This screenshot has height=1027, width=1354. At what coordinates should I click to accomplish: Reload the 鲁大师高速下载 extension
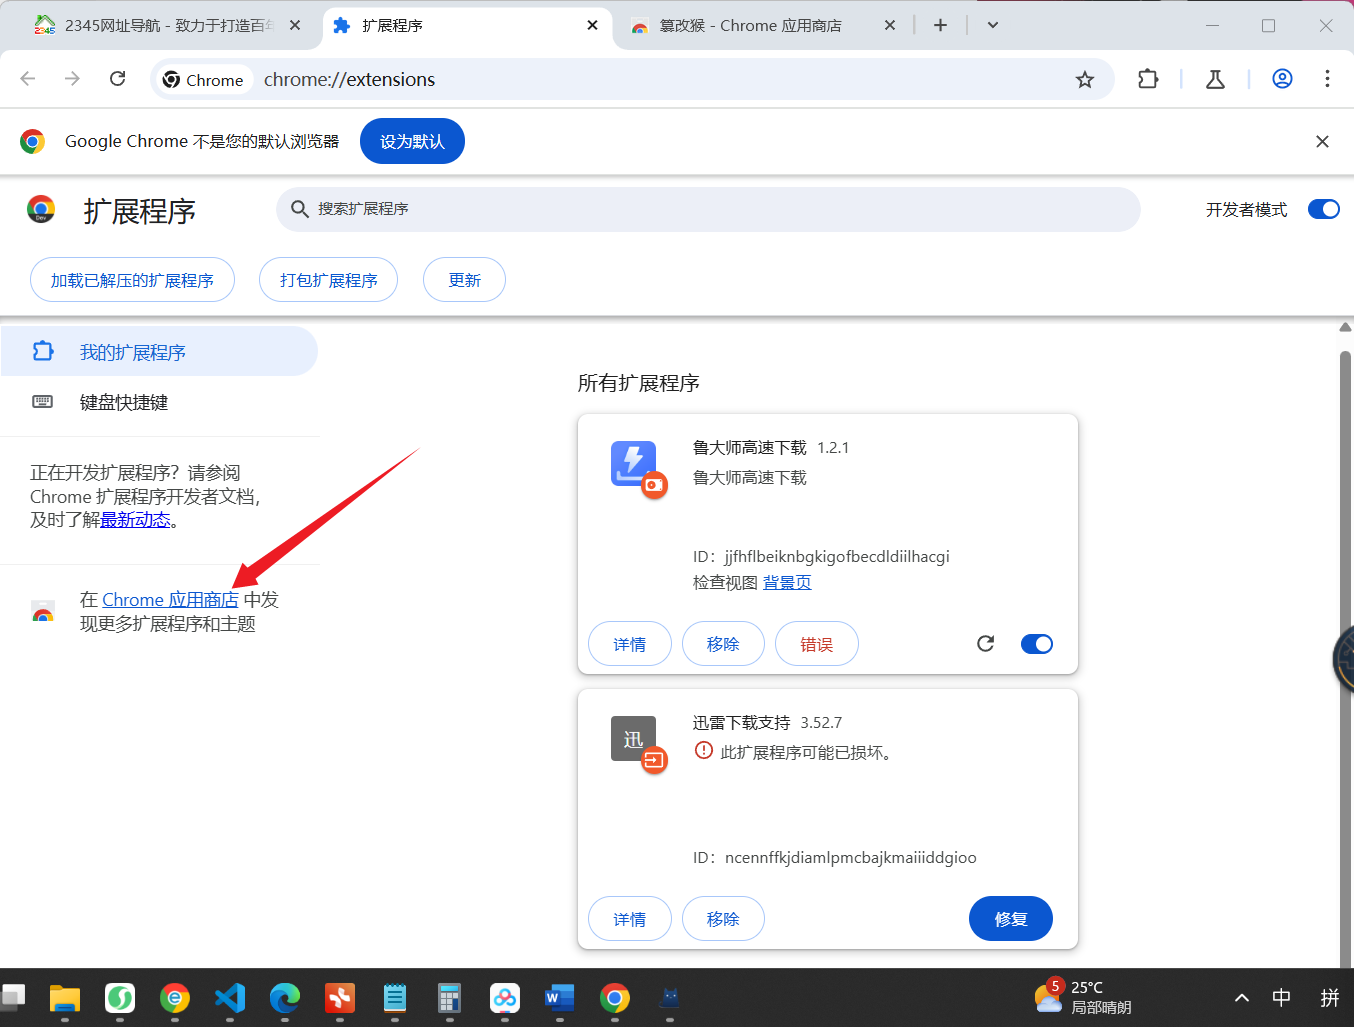coord(985,644)
